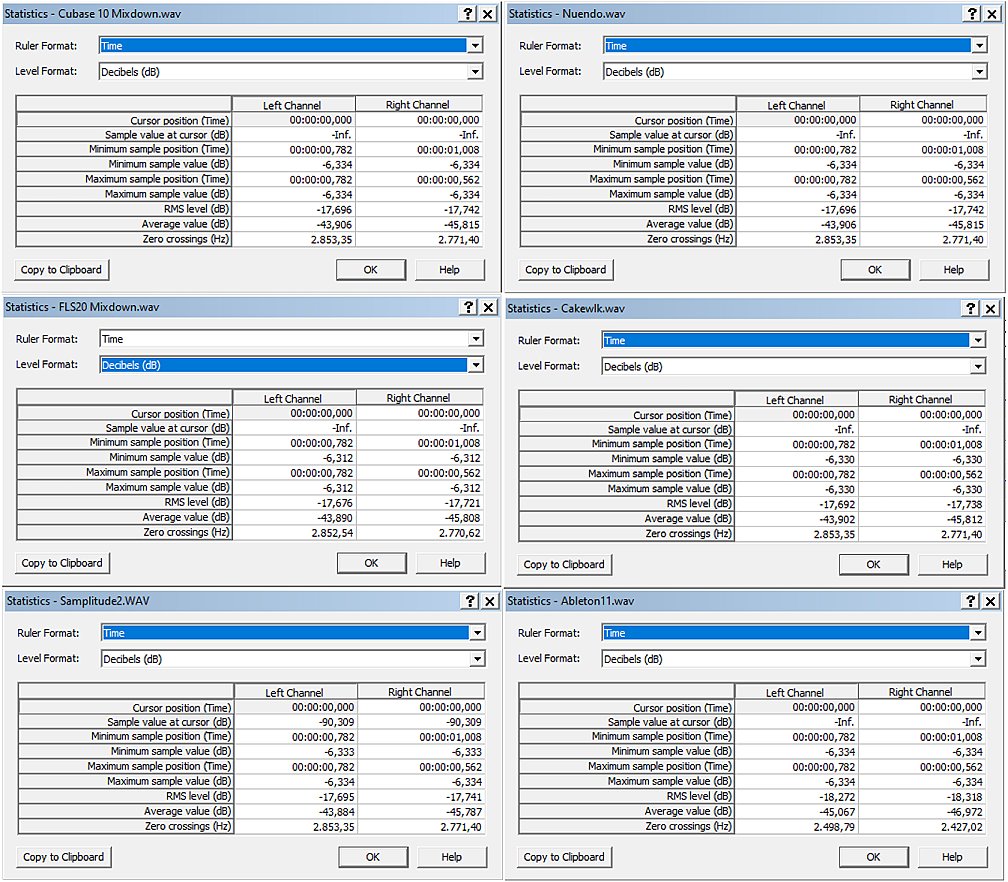Image resolution: width=1008 pixels, height=882 pixels.
Task: Close the Cakewlk.wav statistics window
Action: [991, 309]
